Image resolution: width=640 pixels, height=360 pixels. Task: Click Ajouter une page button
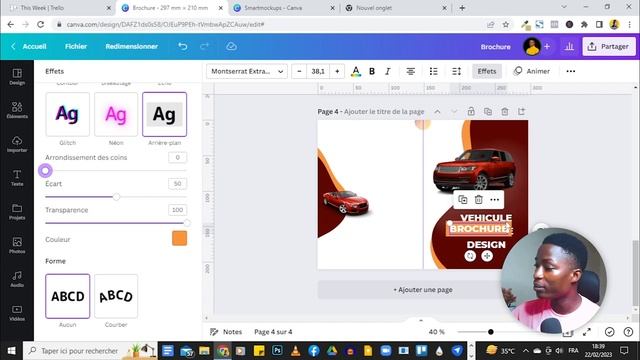tap(423, 290)
